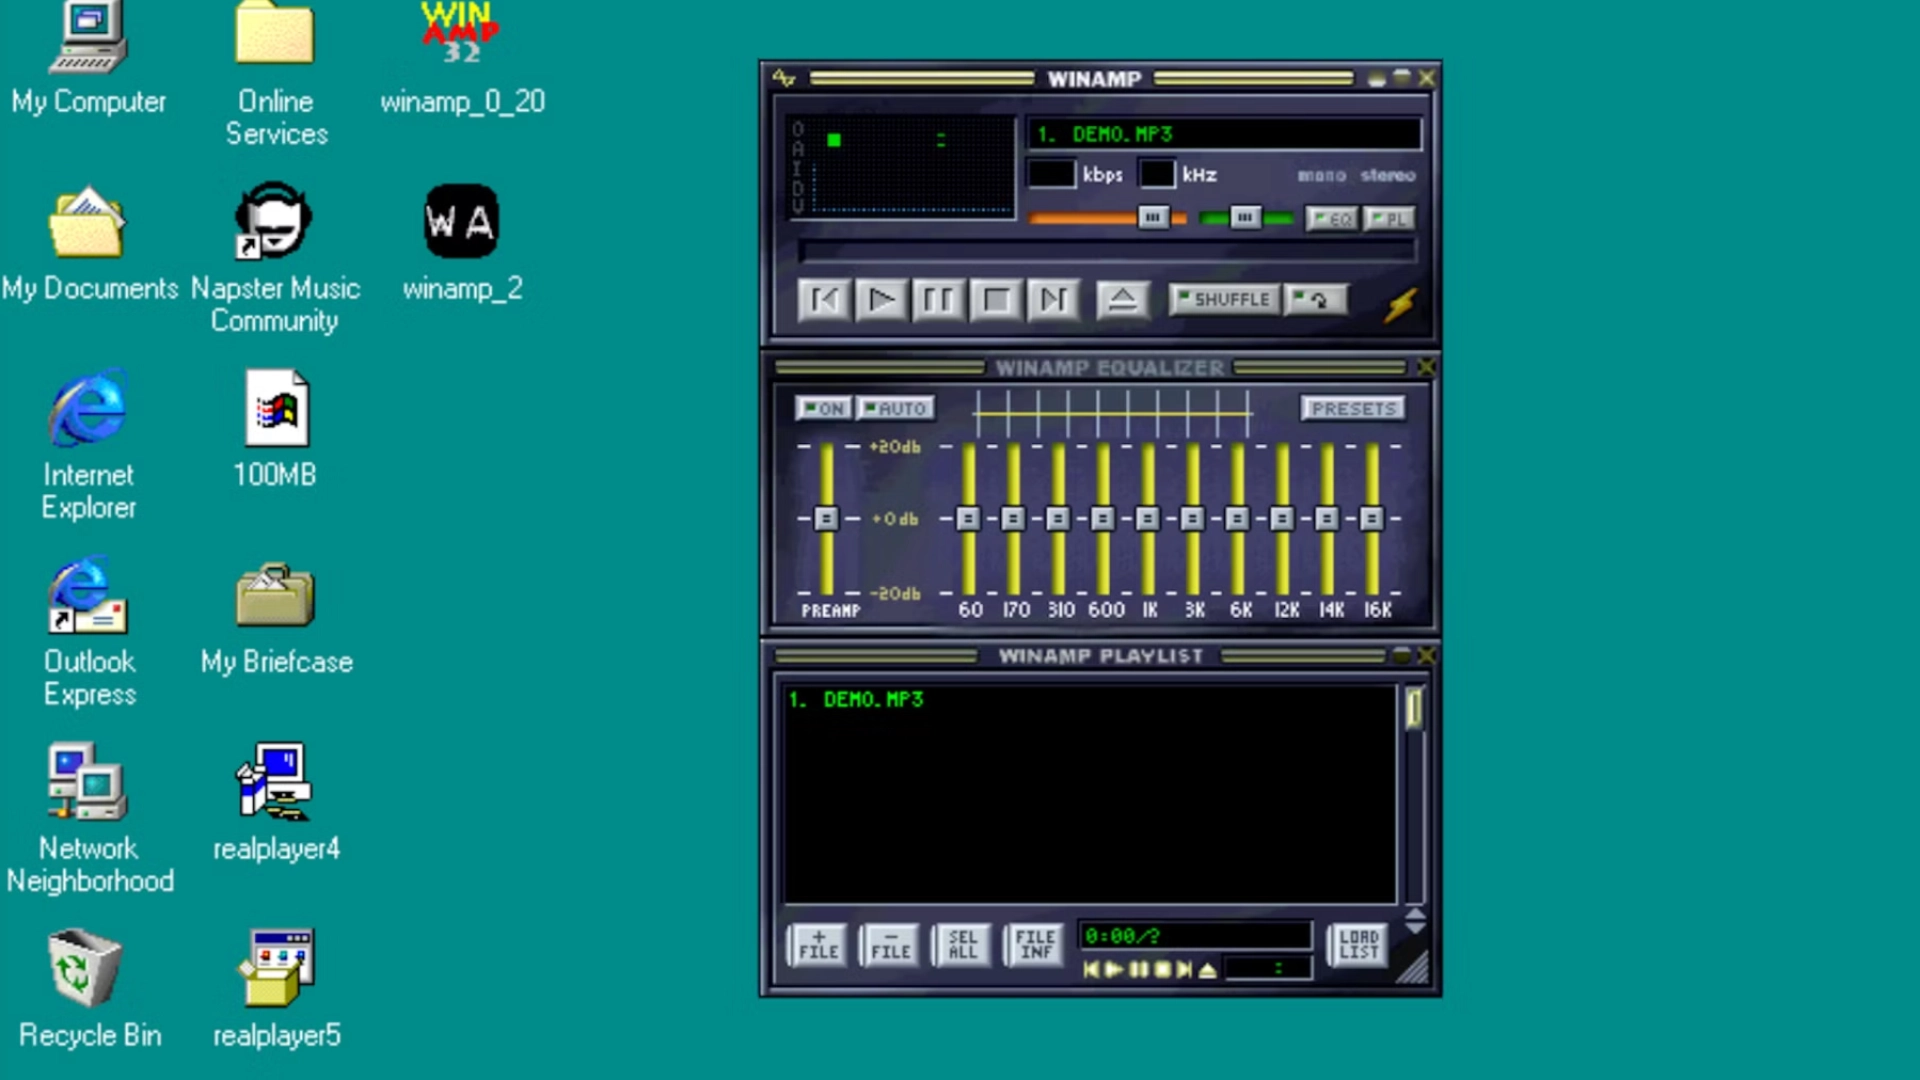Click the 600 Hz equalizer band slider
Viewport: 1920px width, 1080px height.
pos(1103,518)
